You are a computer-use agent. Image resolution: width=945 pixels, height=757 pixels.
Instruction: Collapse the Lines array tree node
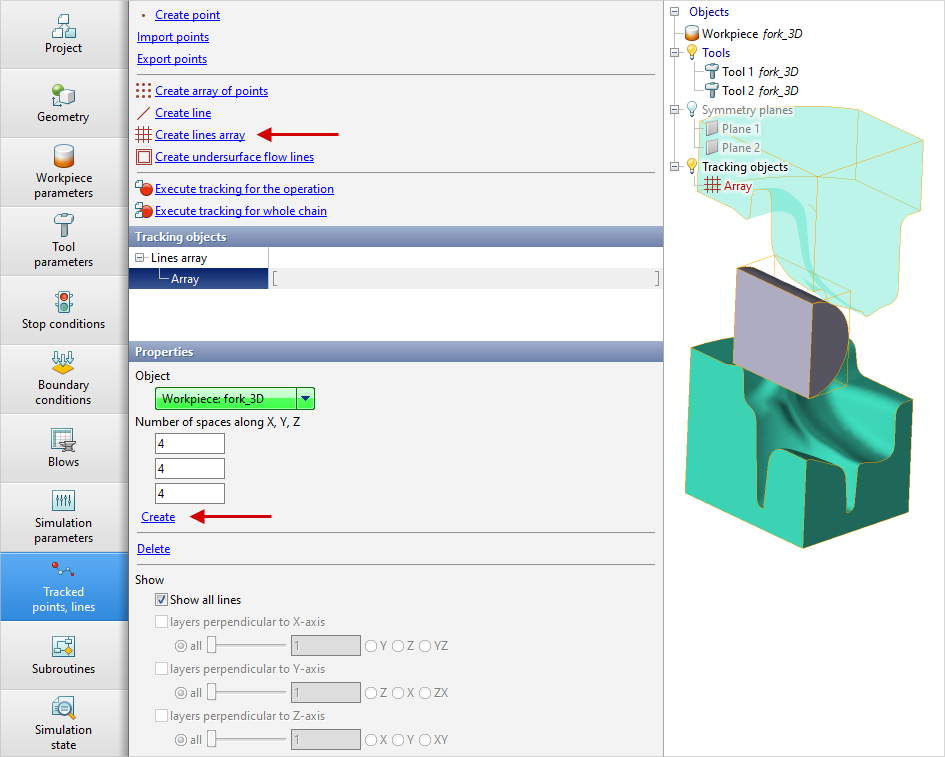tap(139, 258)
